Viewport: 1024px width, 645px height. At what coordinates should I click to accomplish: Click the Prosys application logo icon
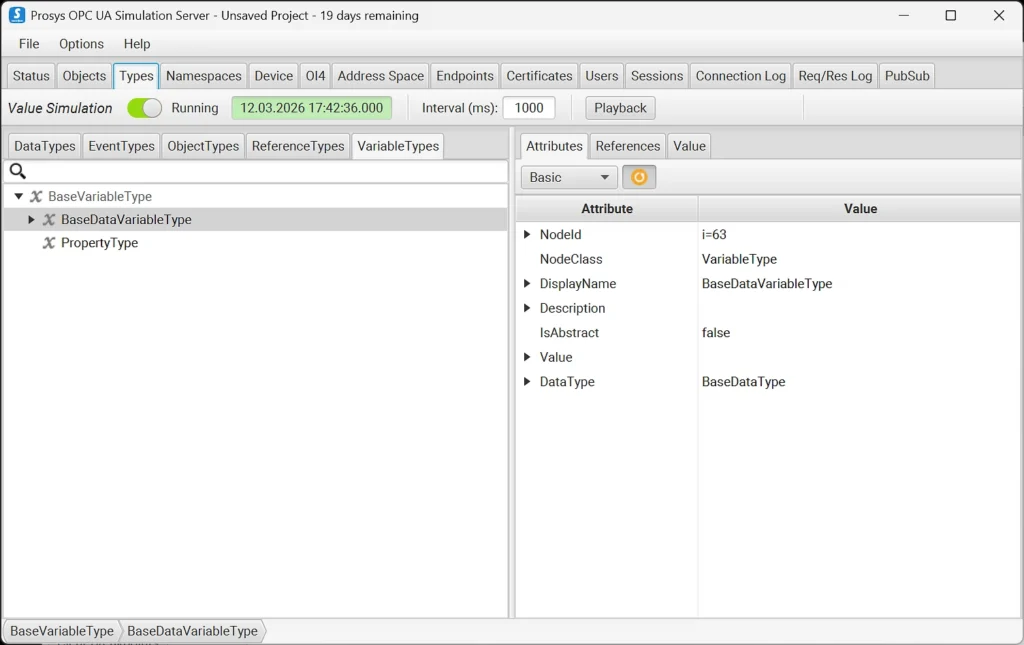click(x=17, y=15)
